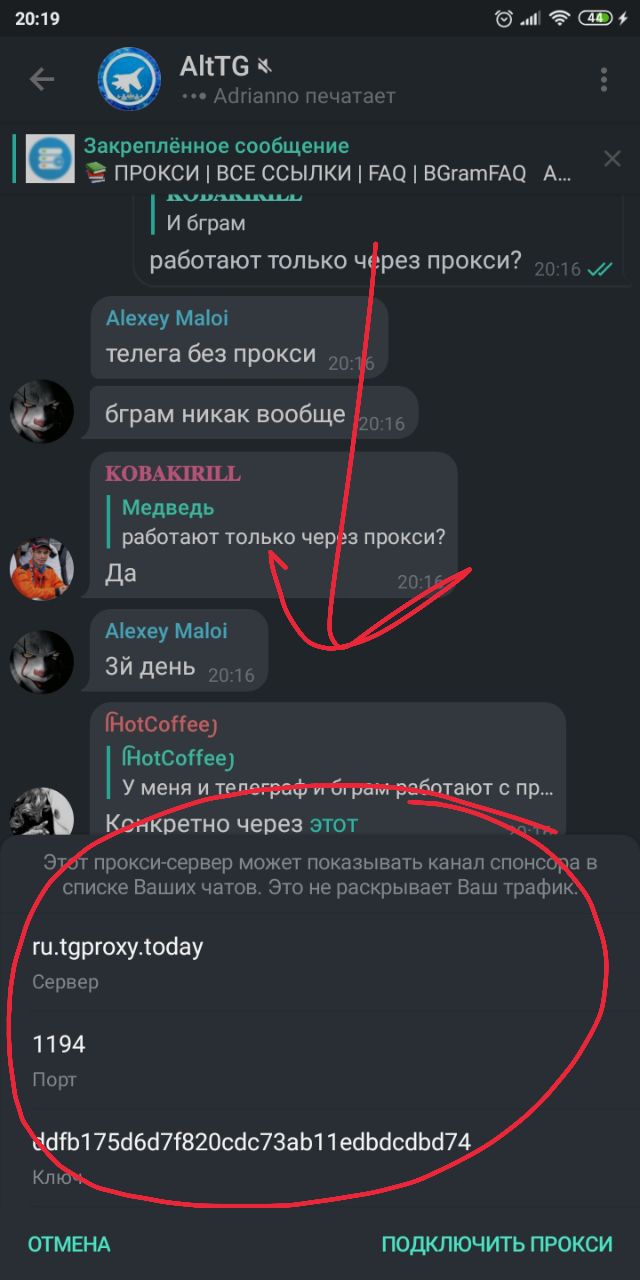Select the port 1194 field
The height and width of the screenshot is (1280, 640).
[x=320, y=1060]
